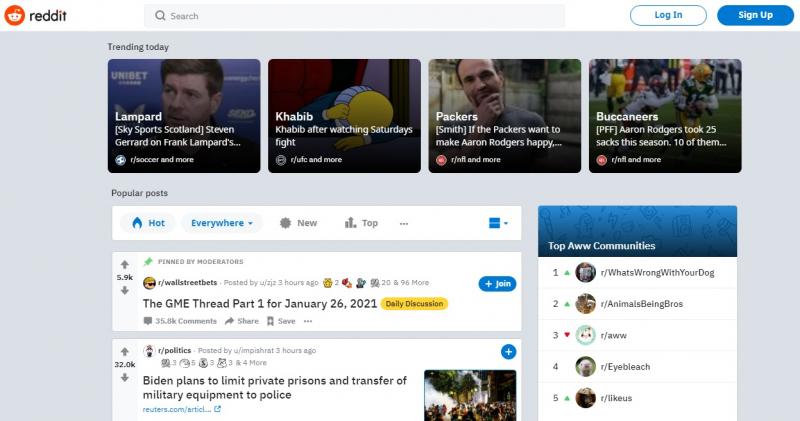
Task: Click the r/AnimalsBeingBros avatar icon
Action: [x=586, y=304]
